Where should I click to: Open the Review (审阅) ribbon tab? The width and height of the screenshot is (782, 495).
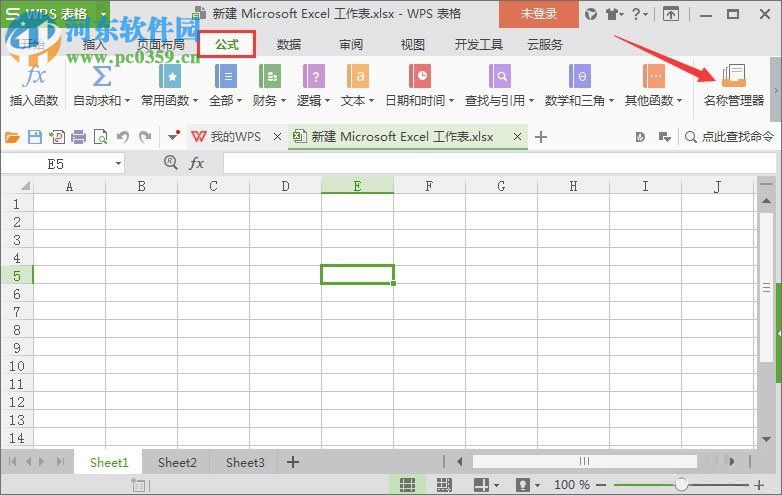351,45
